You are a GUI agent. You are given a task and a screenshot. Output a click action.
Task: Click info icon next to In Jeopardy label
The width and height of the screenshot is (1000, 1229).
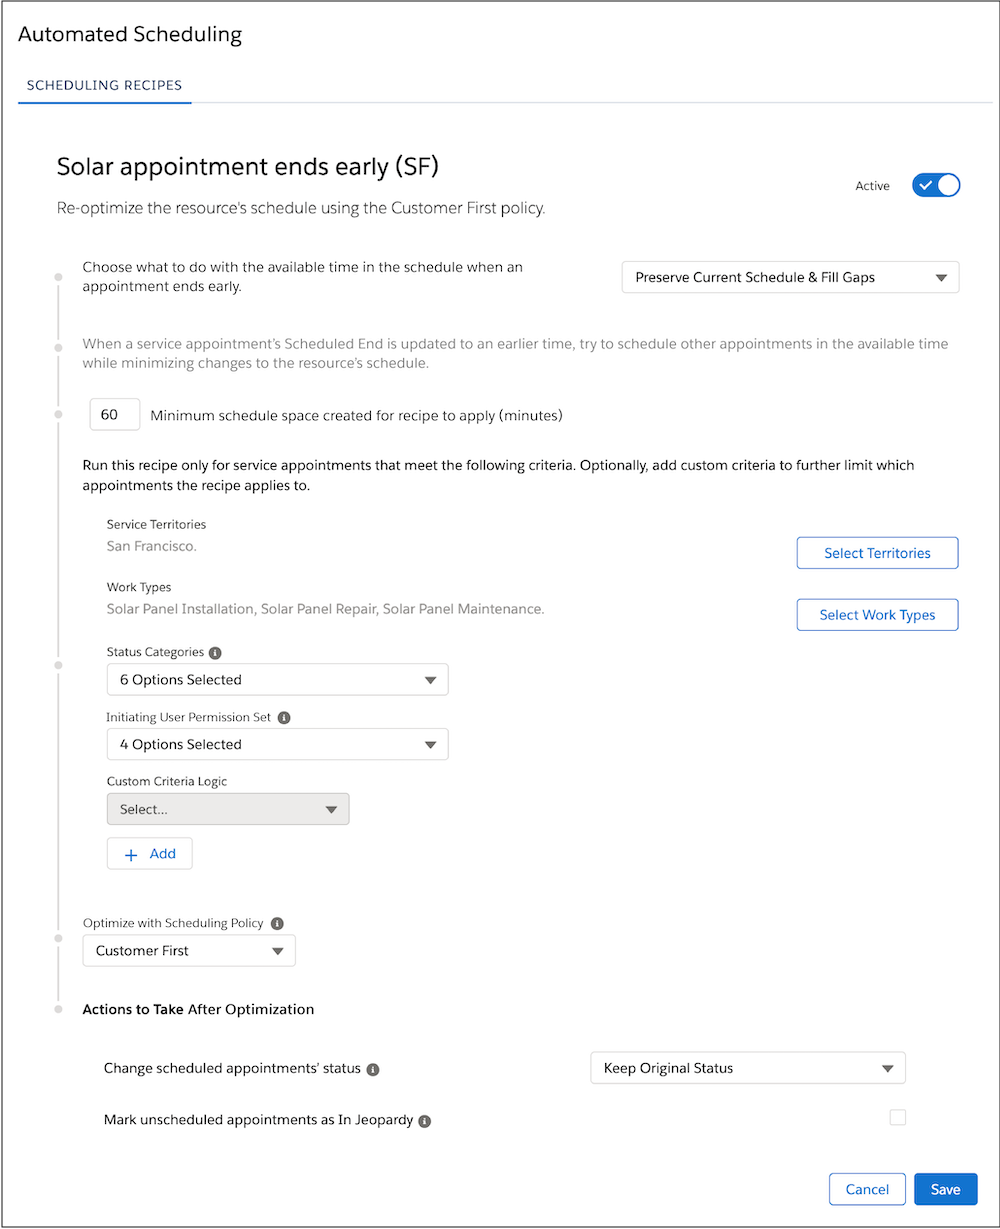pos(424,1121)
